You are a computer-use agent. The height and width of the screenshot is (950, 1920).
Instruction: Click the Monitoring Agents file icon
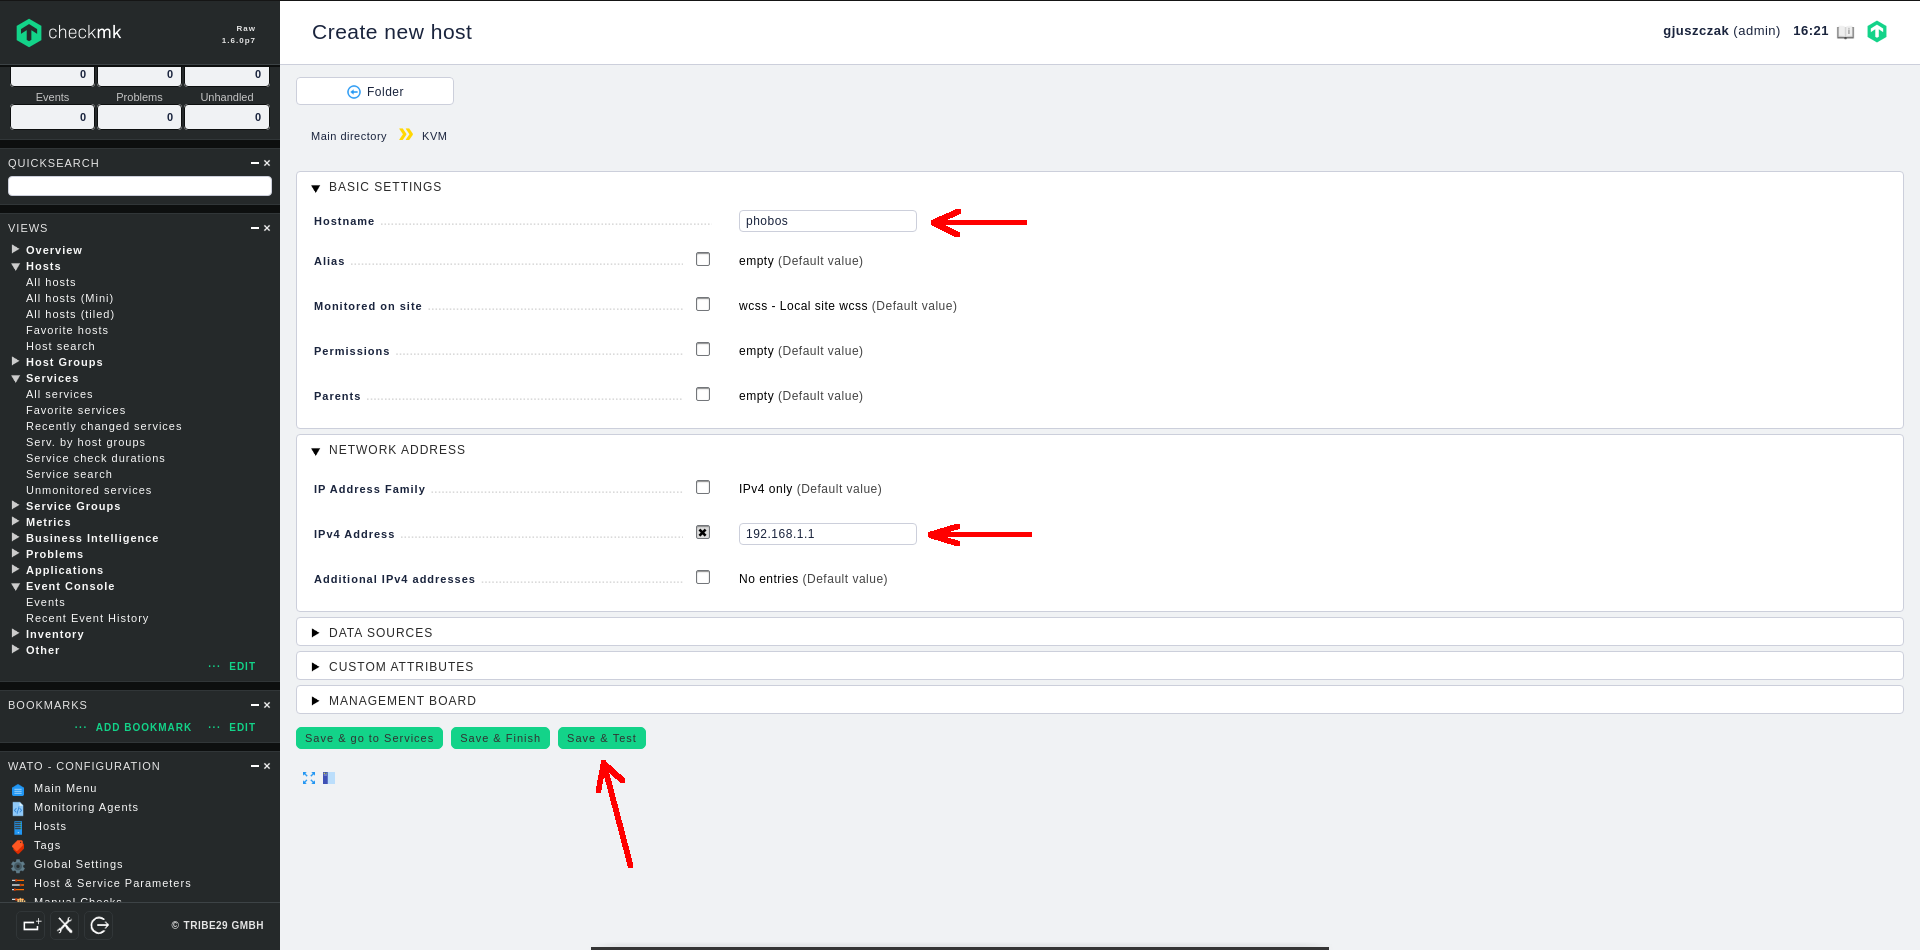pos(18,808)
